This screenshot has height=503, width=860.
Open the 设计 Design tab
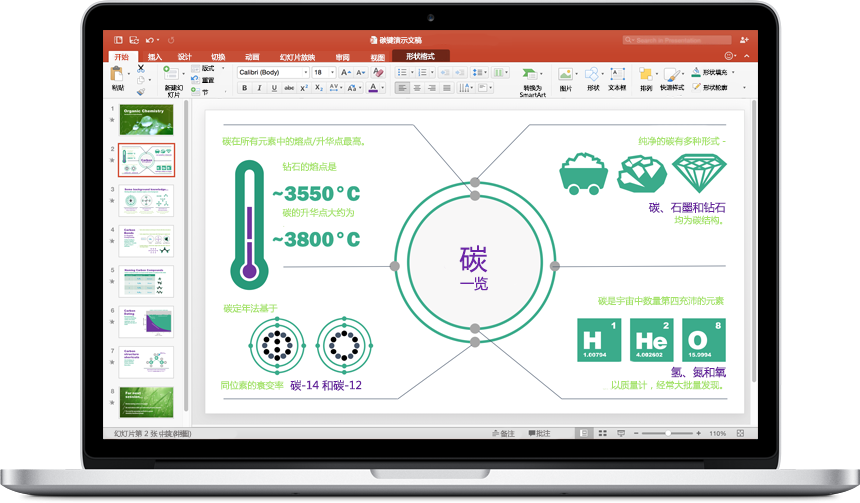185,57
